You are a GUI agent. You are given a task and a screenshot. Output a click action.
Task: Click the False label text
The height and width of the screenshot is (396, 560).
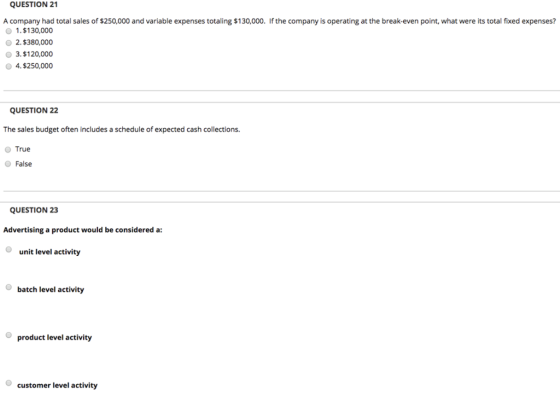24,164
